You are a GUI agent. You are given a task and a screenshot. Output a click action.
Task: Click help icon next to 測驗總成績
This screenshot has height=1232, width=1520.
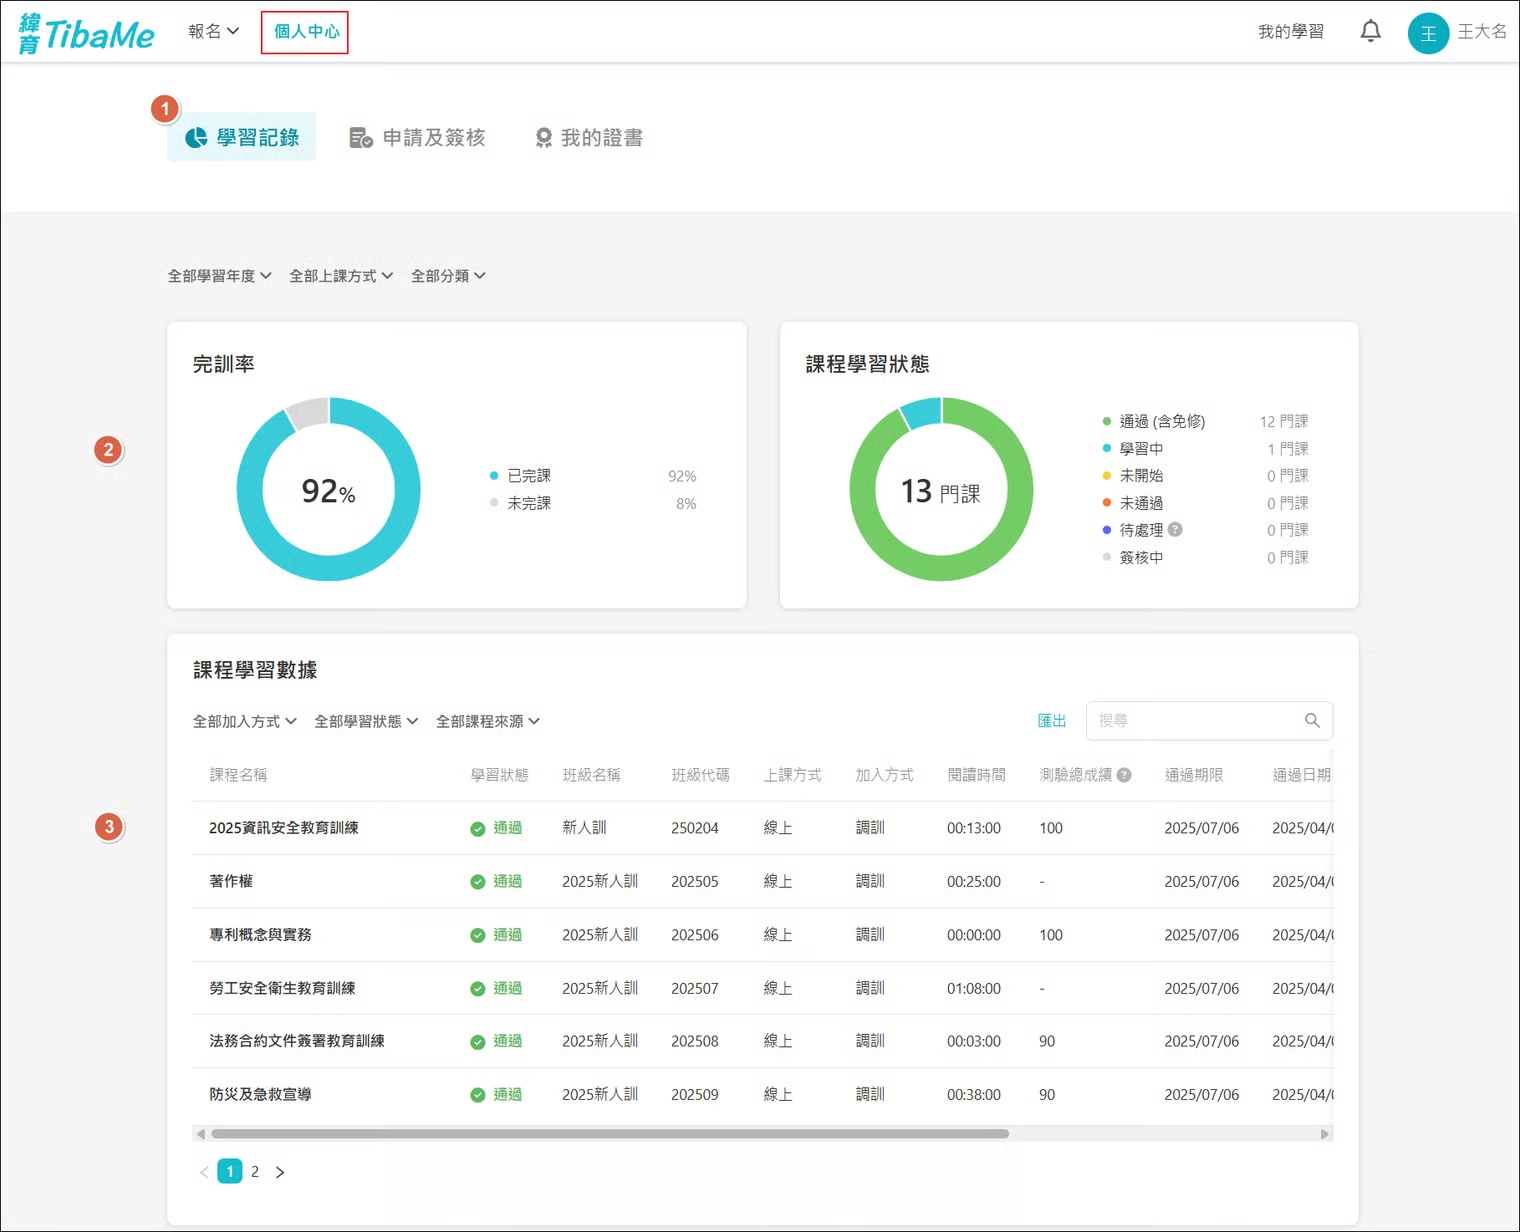coord(1124,775)
